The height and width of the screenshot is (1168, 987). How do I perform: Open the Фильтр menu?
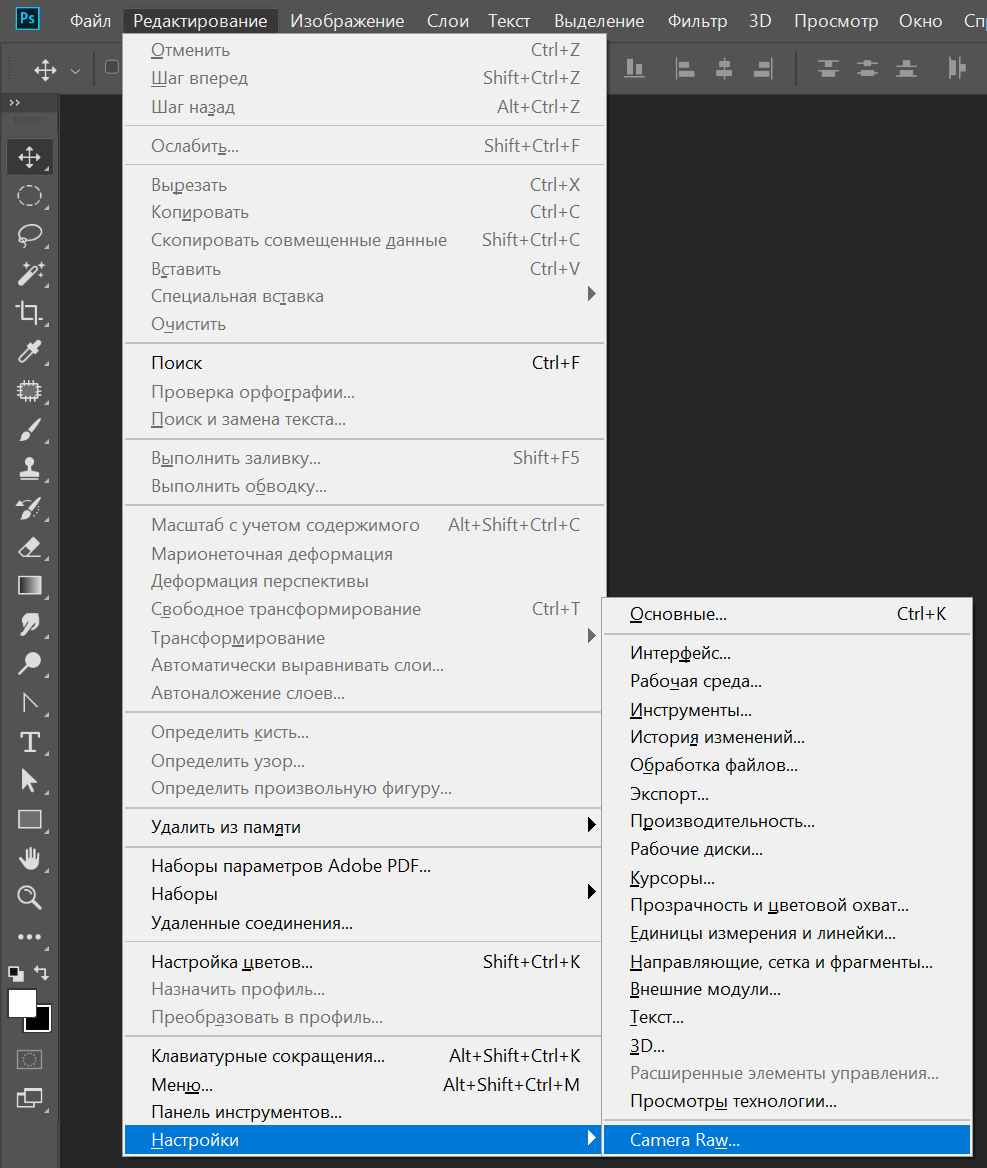697,21
